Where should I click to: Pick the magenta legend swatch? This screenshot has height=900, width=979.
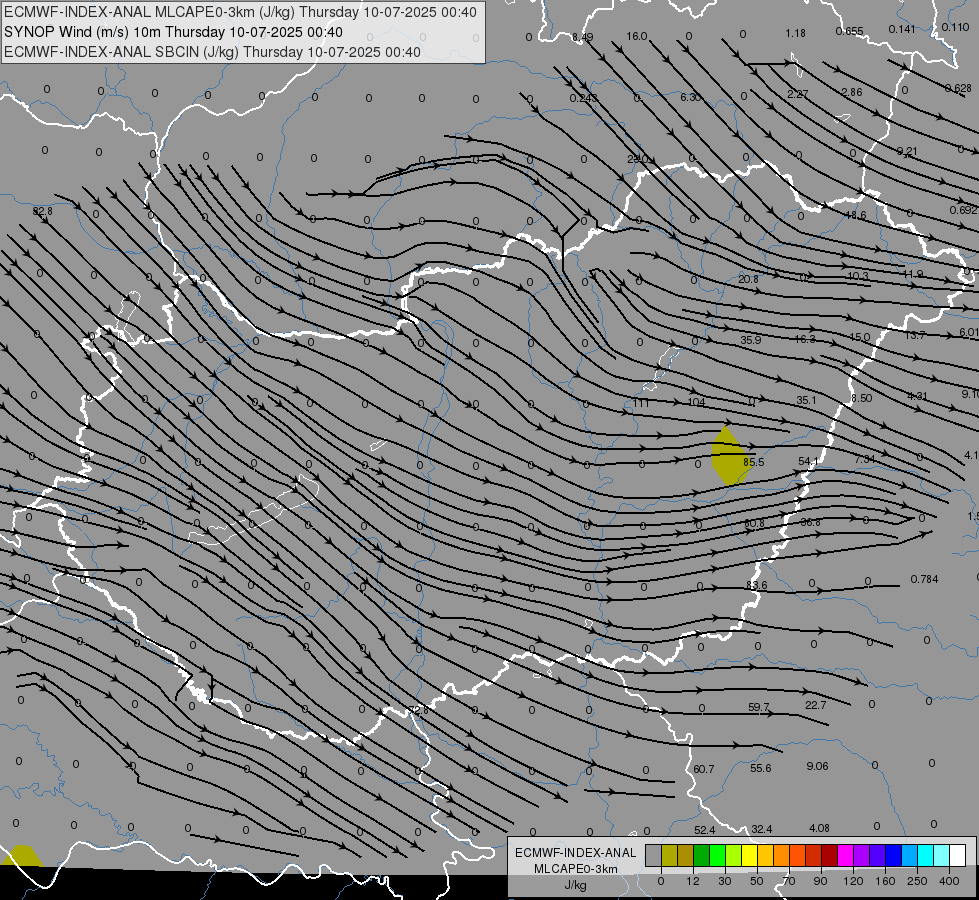845,855
